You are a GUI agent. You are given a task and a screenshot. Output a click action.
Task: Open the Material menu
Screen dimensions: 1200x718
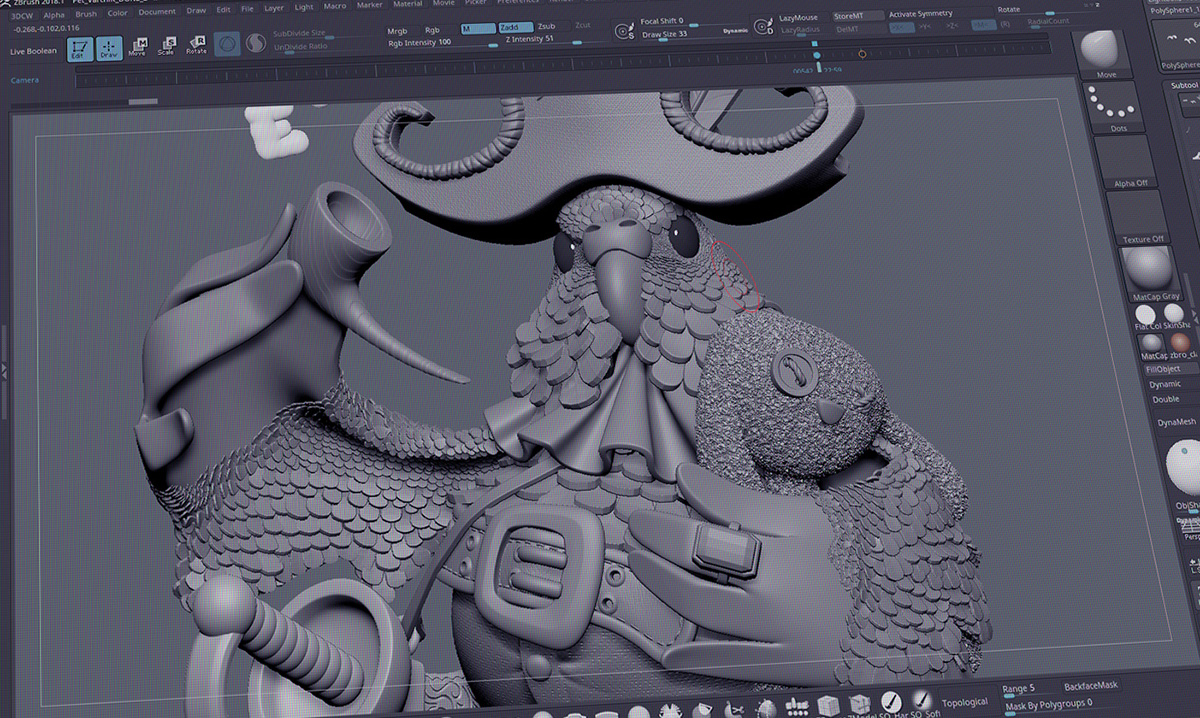point(407,5)
